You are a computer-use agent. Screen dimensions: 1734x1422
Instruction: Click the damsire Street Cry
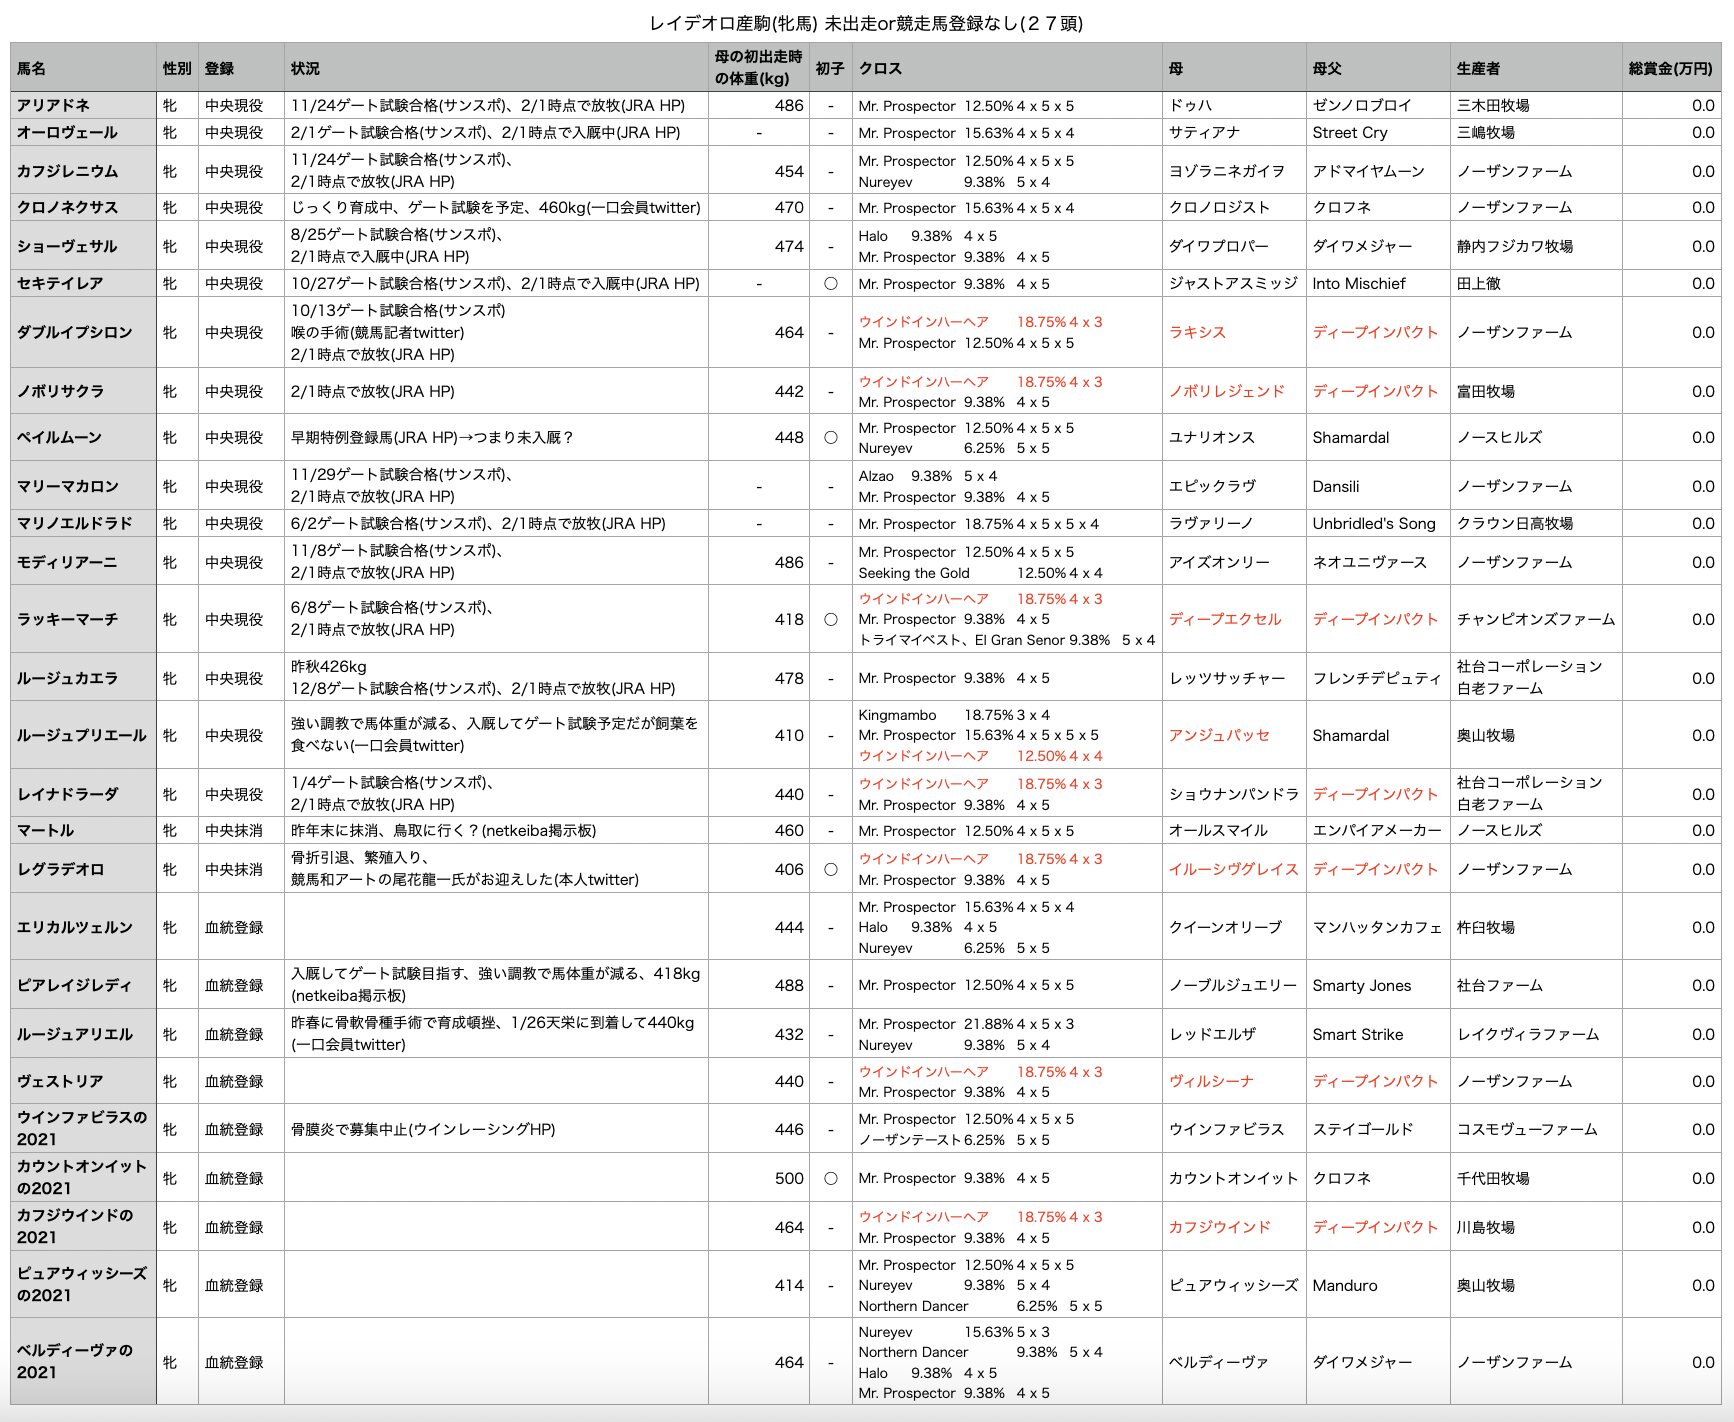point(1350,132)
